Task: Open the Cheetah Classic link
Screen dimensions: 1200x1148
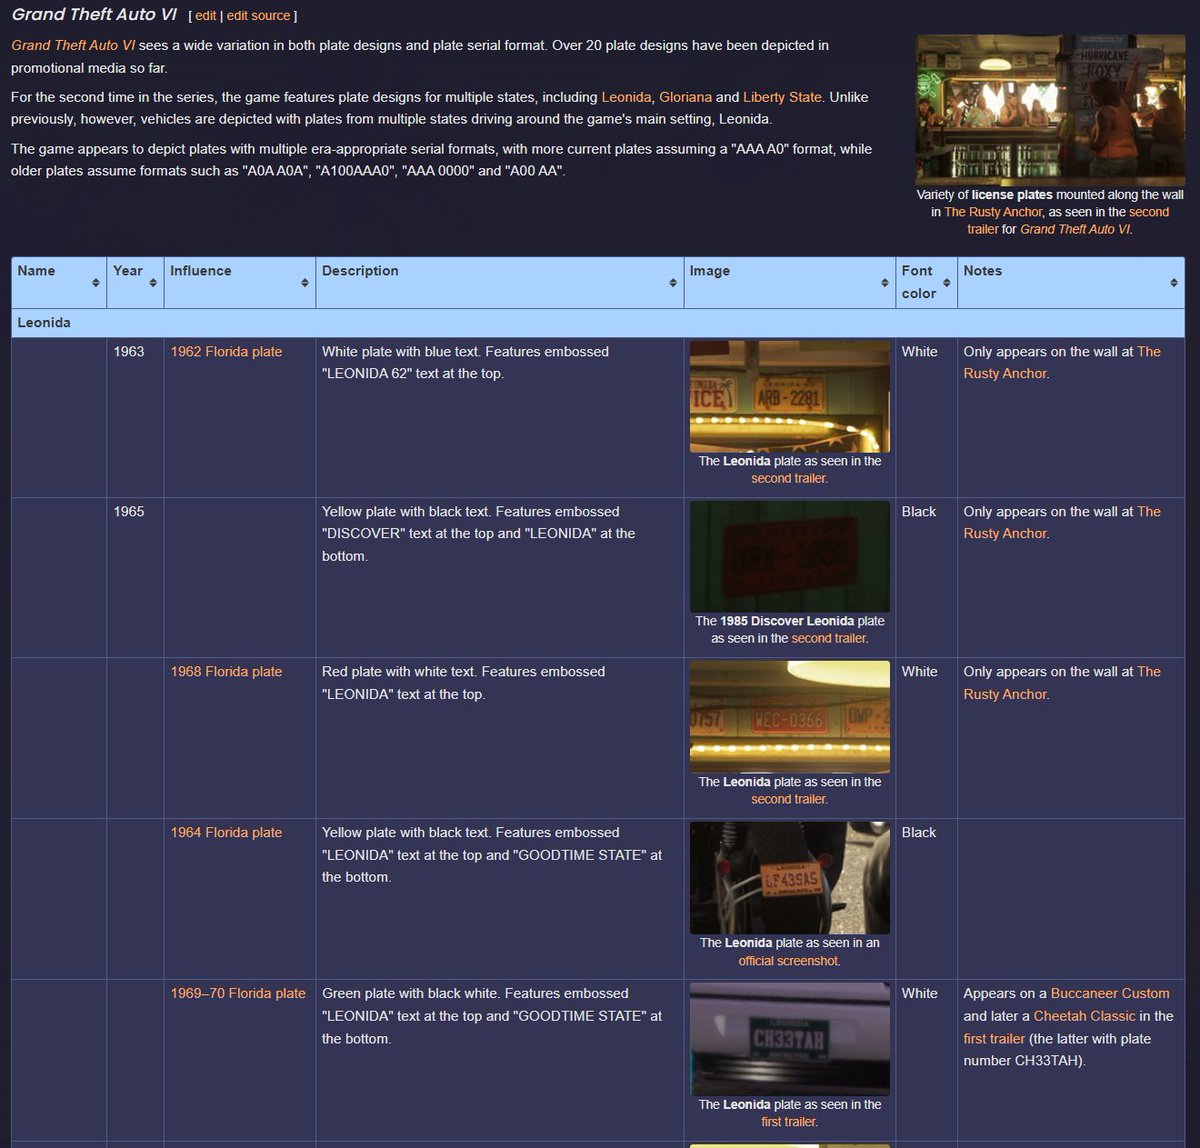Action: coord(1084,1015)
